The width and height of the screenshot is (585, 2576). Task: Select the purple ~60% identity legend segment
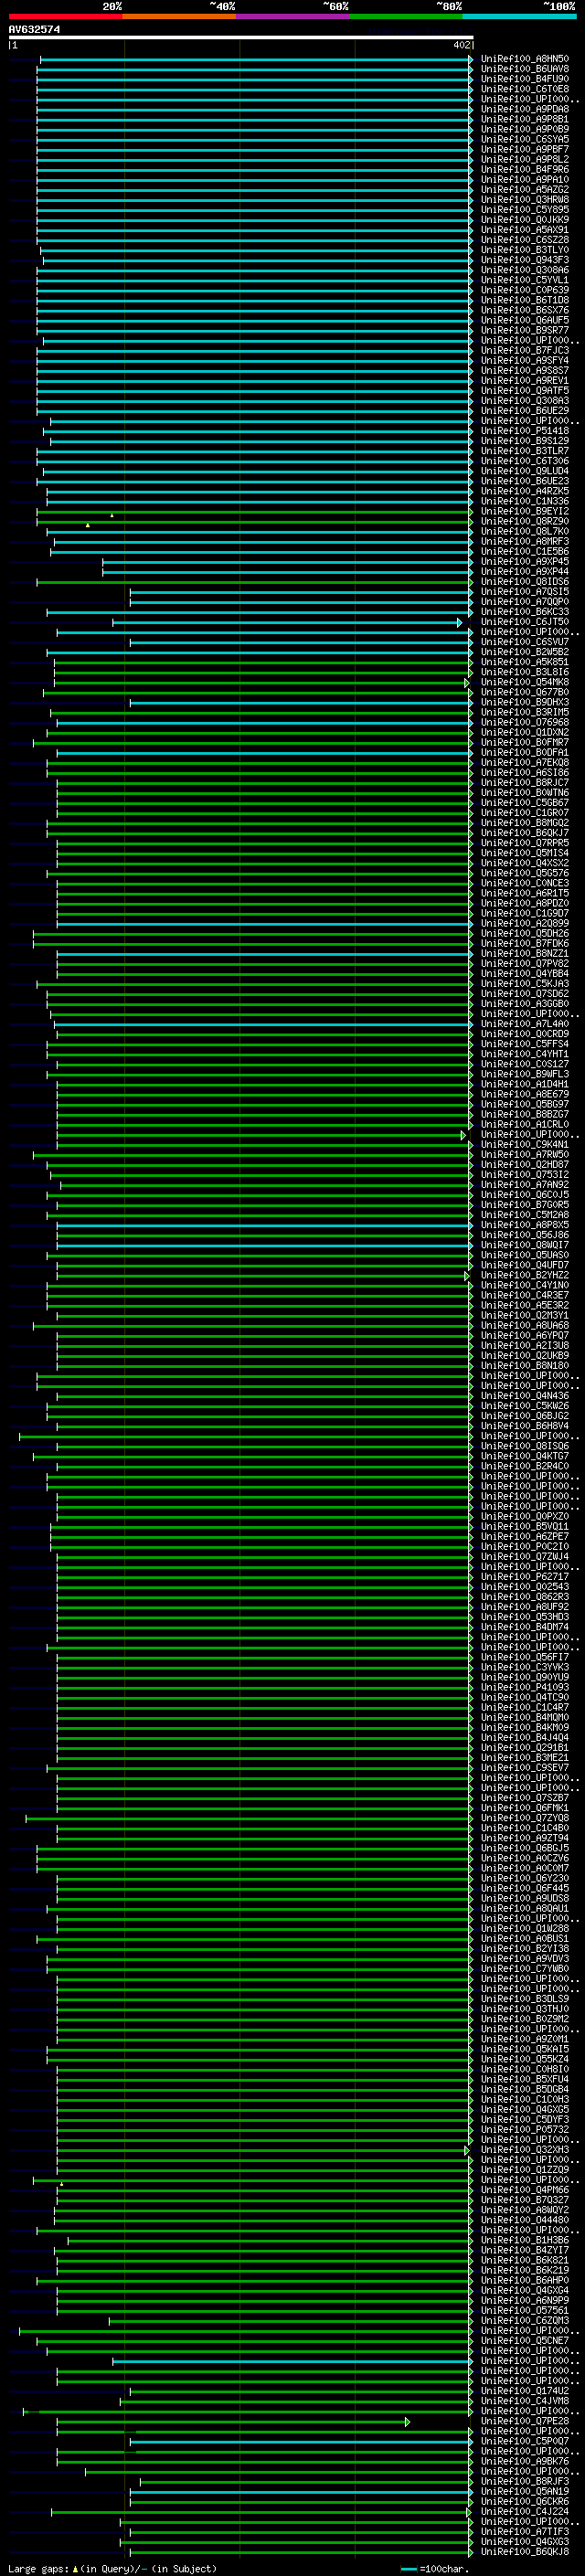(x=293, y=16)
